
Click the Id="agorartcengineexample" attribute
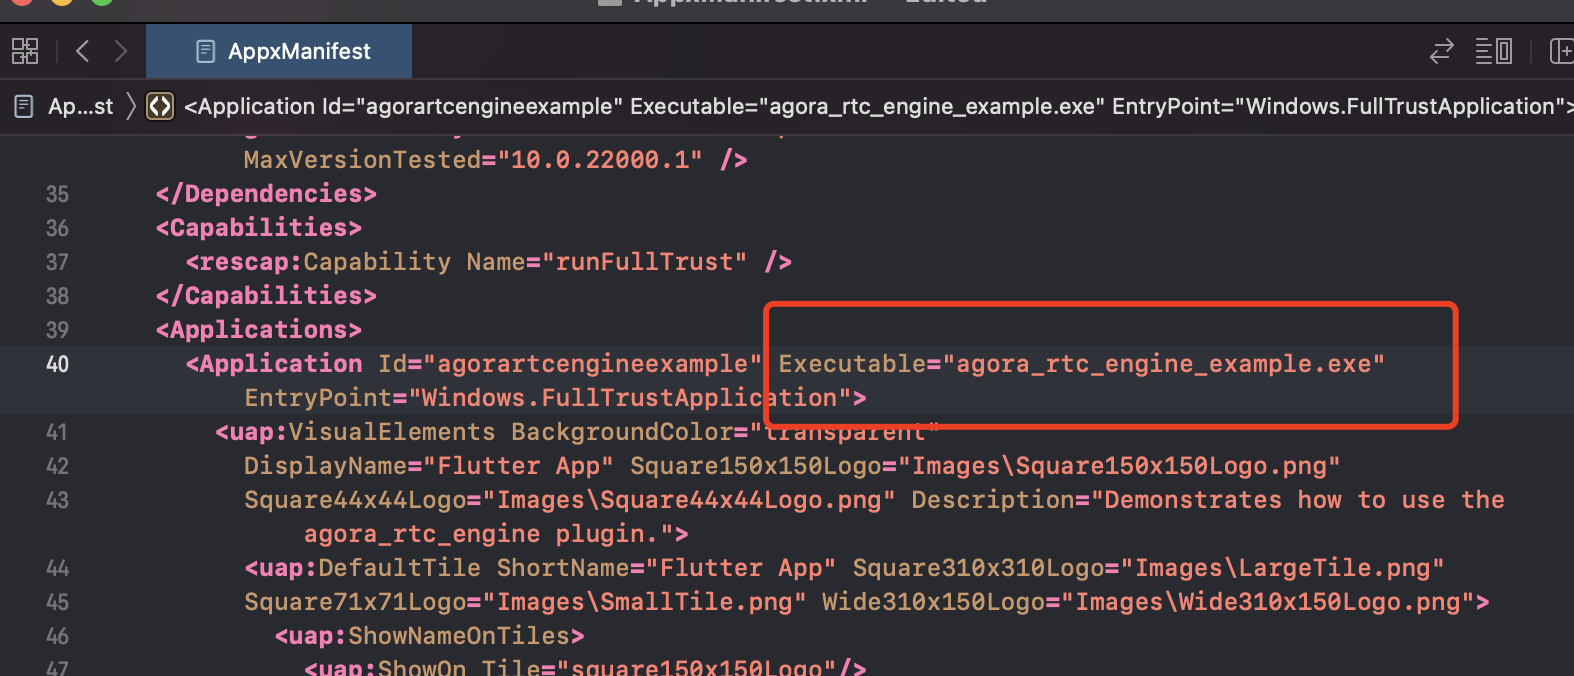click(x=570, y=364)
